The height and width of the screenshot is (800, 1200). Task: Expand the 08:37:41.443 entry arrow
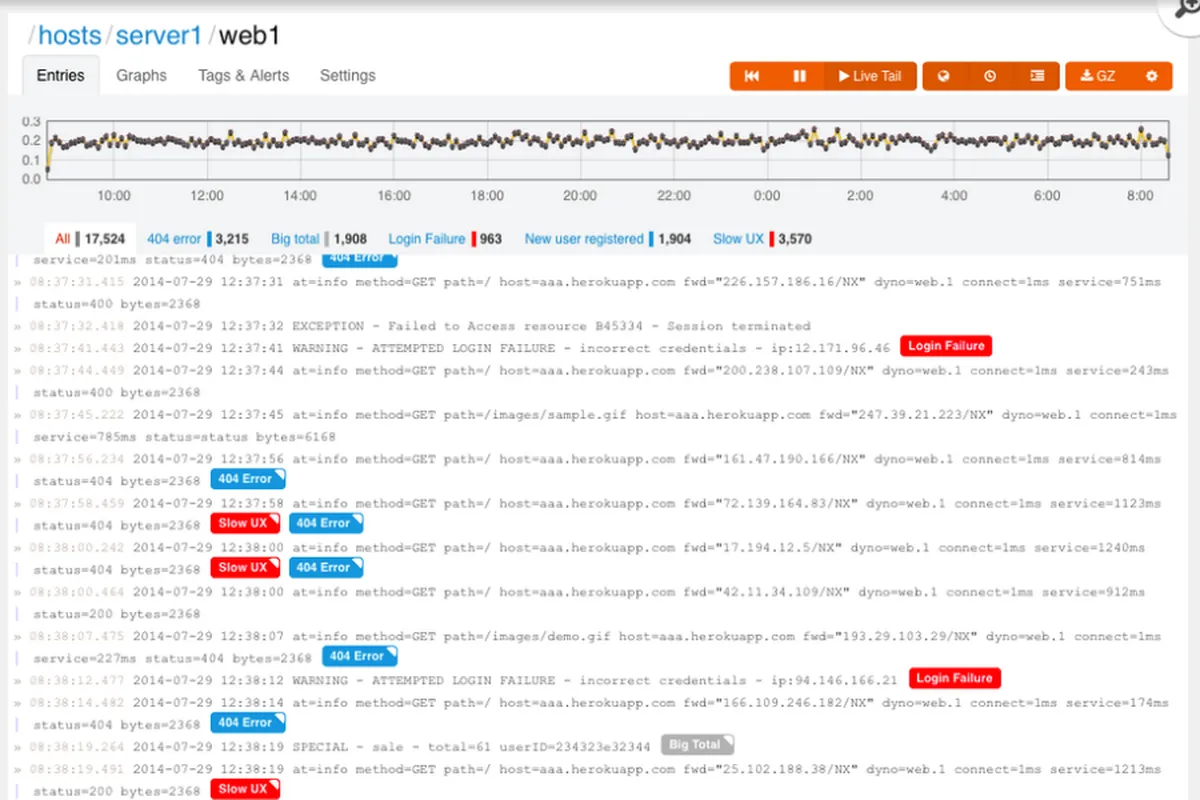pos(17,348)
